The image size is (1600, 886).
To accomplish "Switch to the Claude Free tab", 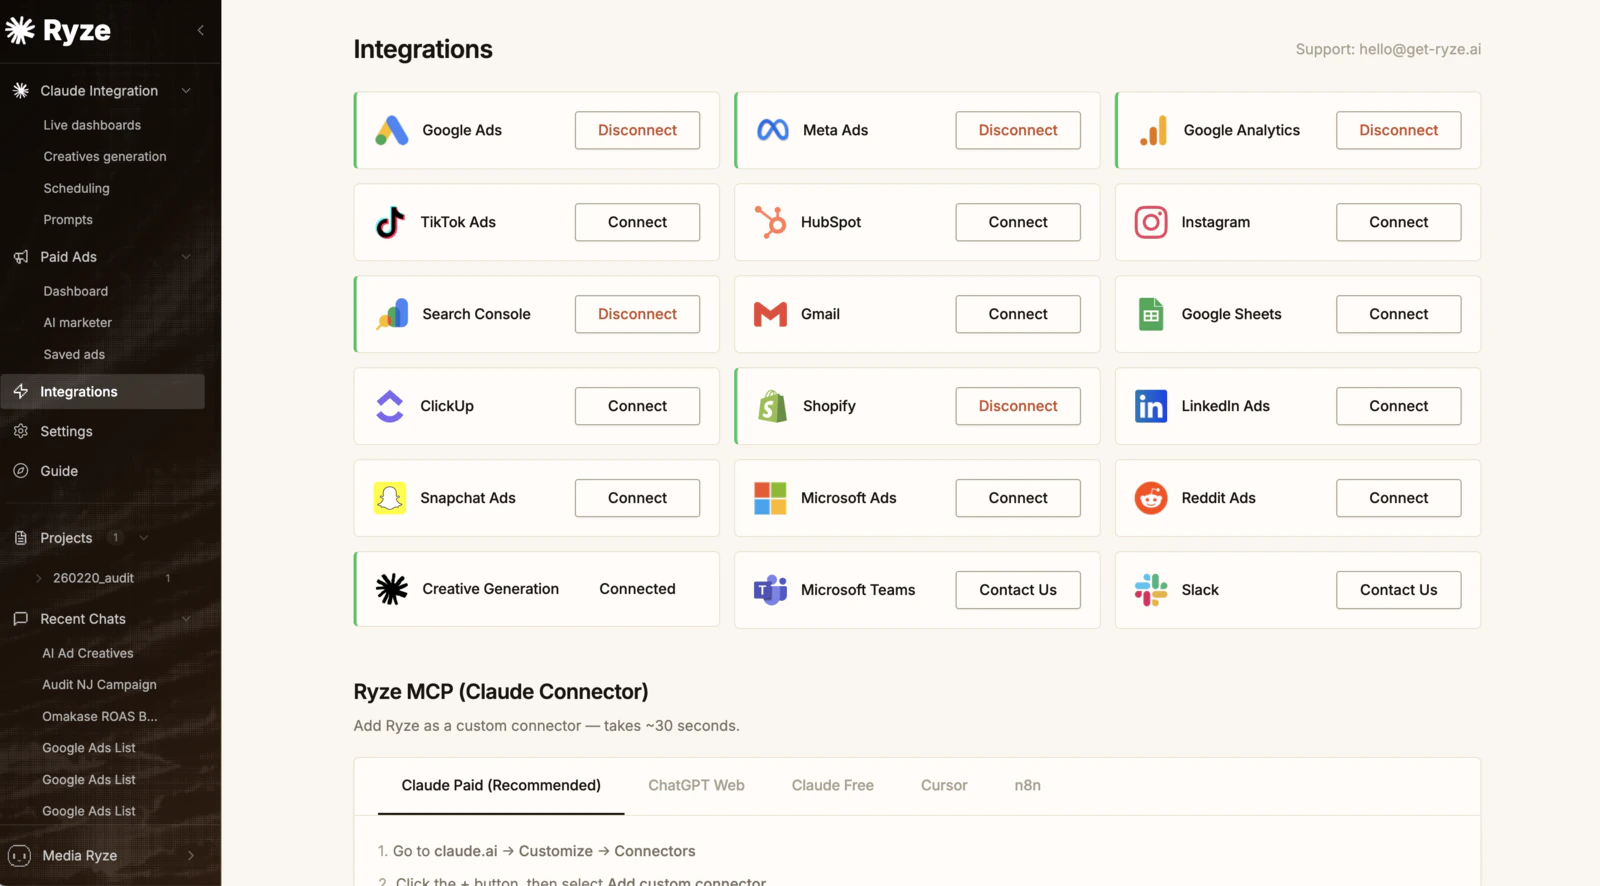I will [x=833, y=785].
